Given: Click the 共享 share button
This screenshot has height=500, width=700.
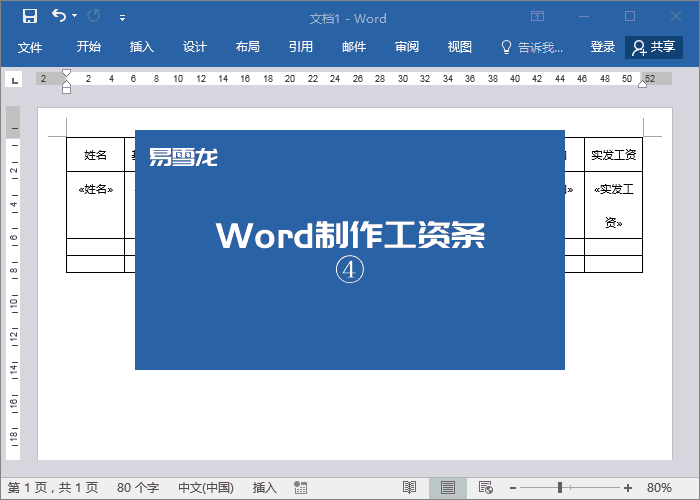Looking at the screenshot, I should pyautogui.click(x=654, y=47).
